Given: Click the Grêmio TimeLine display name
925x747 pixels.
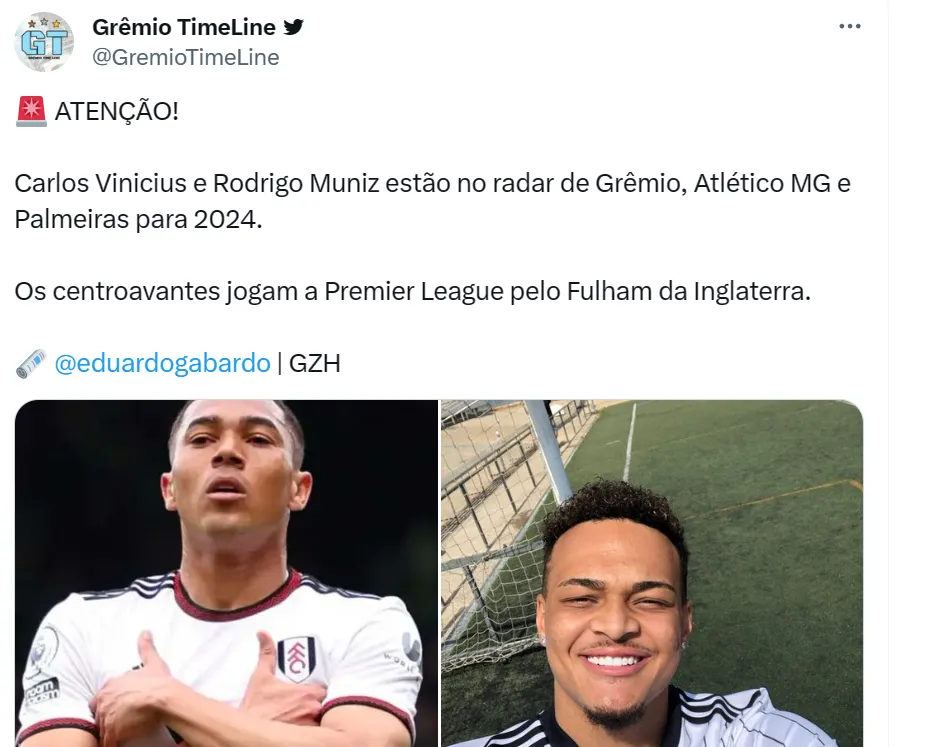Looking at the screenshot, I should coord(183,27).
